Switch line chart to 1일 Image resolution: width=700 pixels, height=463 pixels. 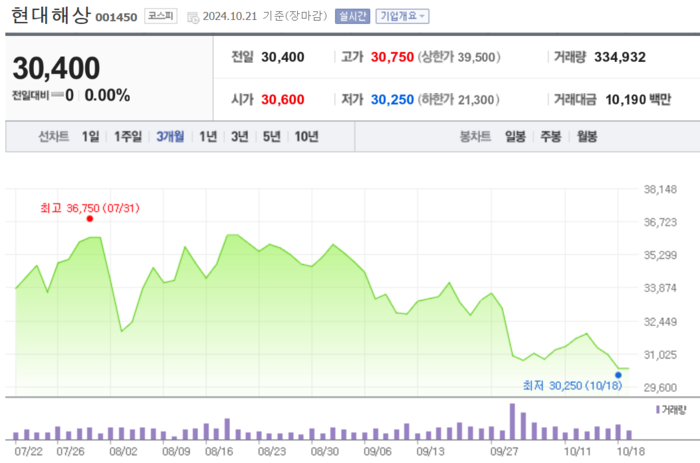pos(90,137)
